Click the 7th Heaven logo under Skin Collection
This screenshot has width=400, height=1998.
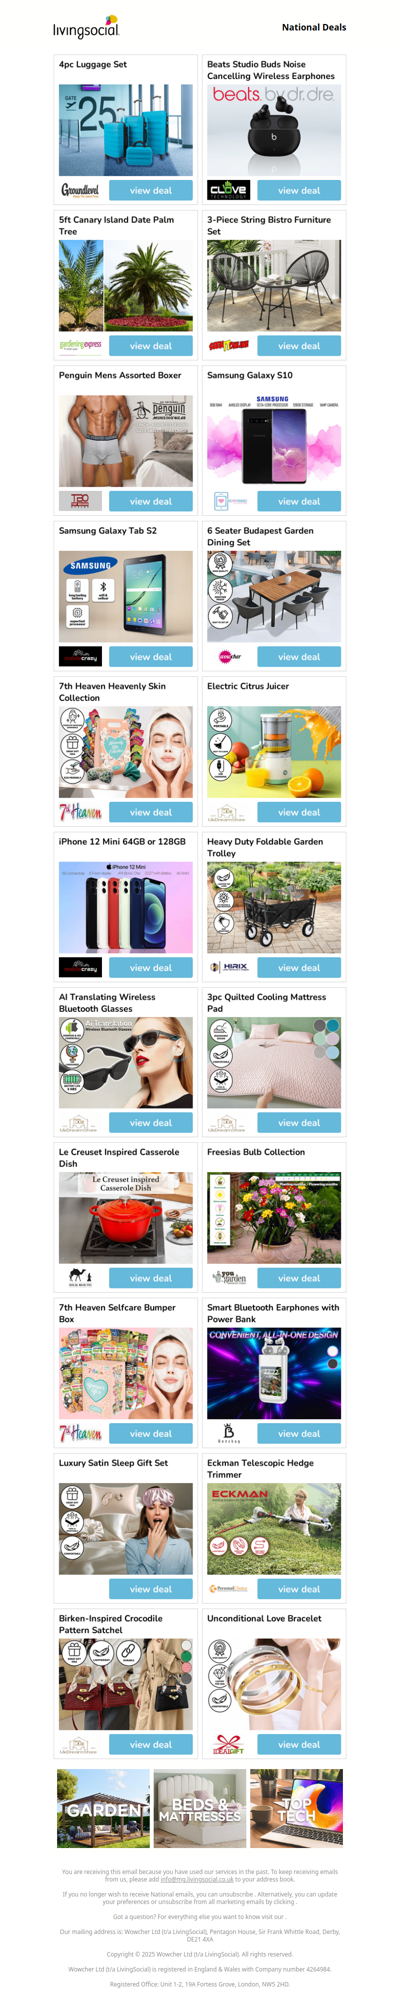coord(80,812)
